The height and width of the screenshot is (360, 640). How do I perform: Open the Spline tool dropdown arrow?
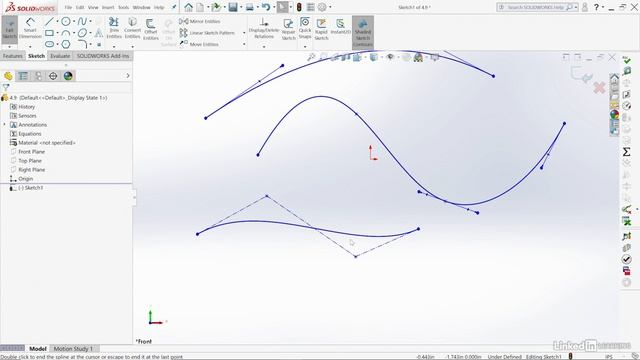[90, 22]
